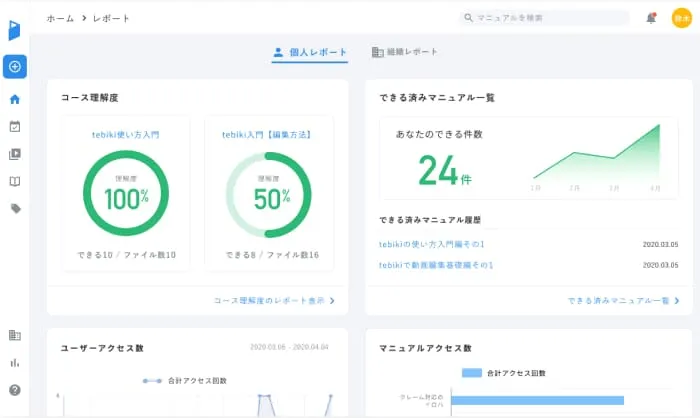Viewport: 700px width, 418px height.
Task: Open tebiki使い方入門 course link
Action: tap(125, 135)
